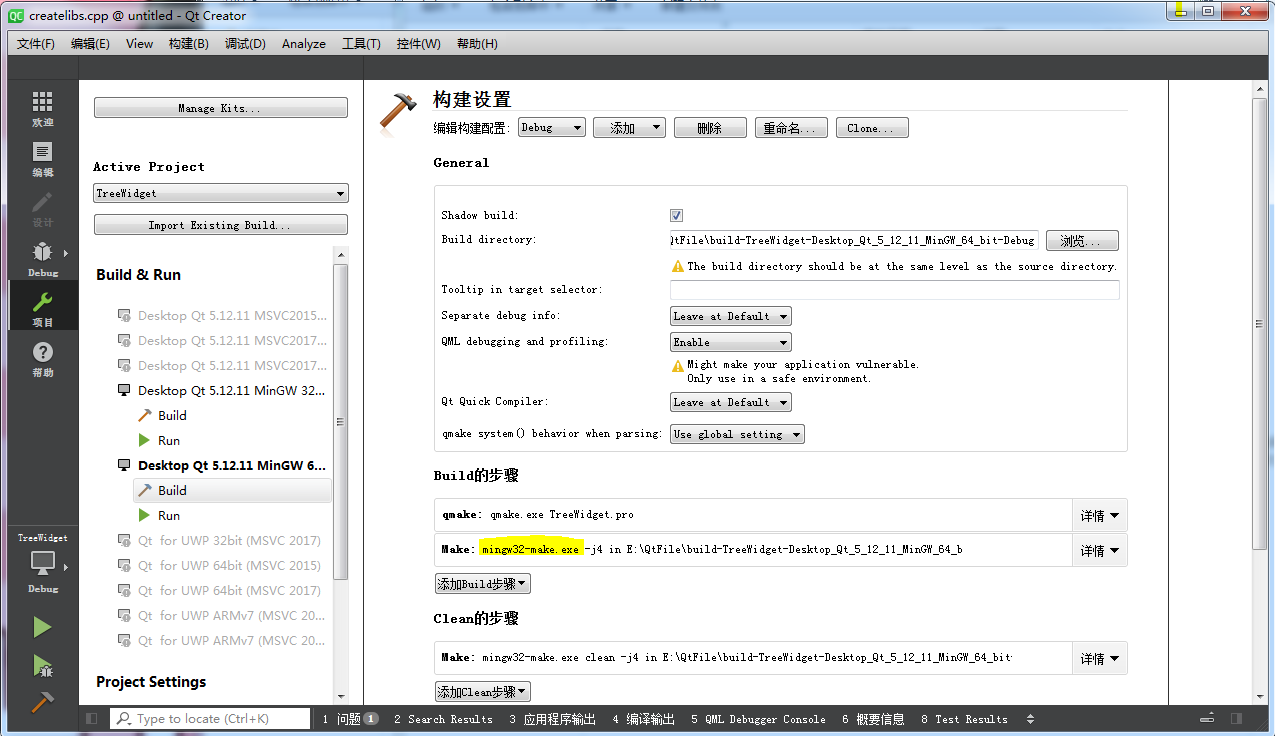Click the build directory warning icon
Screen dimensions: 1275x736
678,266
